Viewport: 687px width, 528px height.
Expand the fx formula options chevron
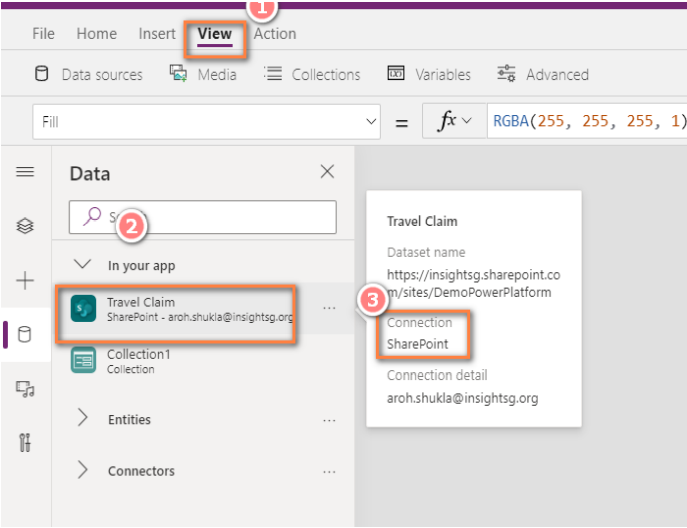467,120
